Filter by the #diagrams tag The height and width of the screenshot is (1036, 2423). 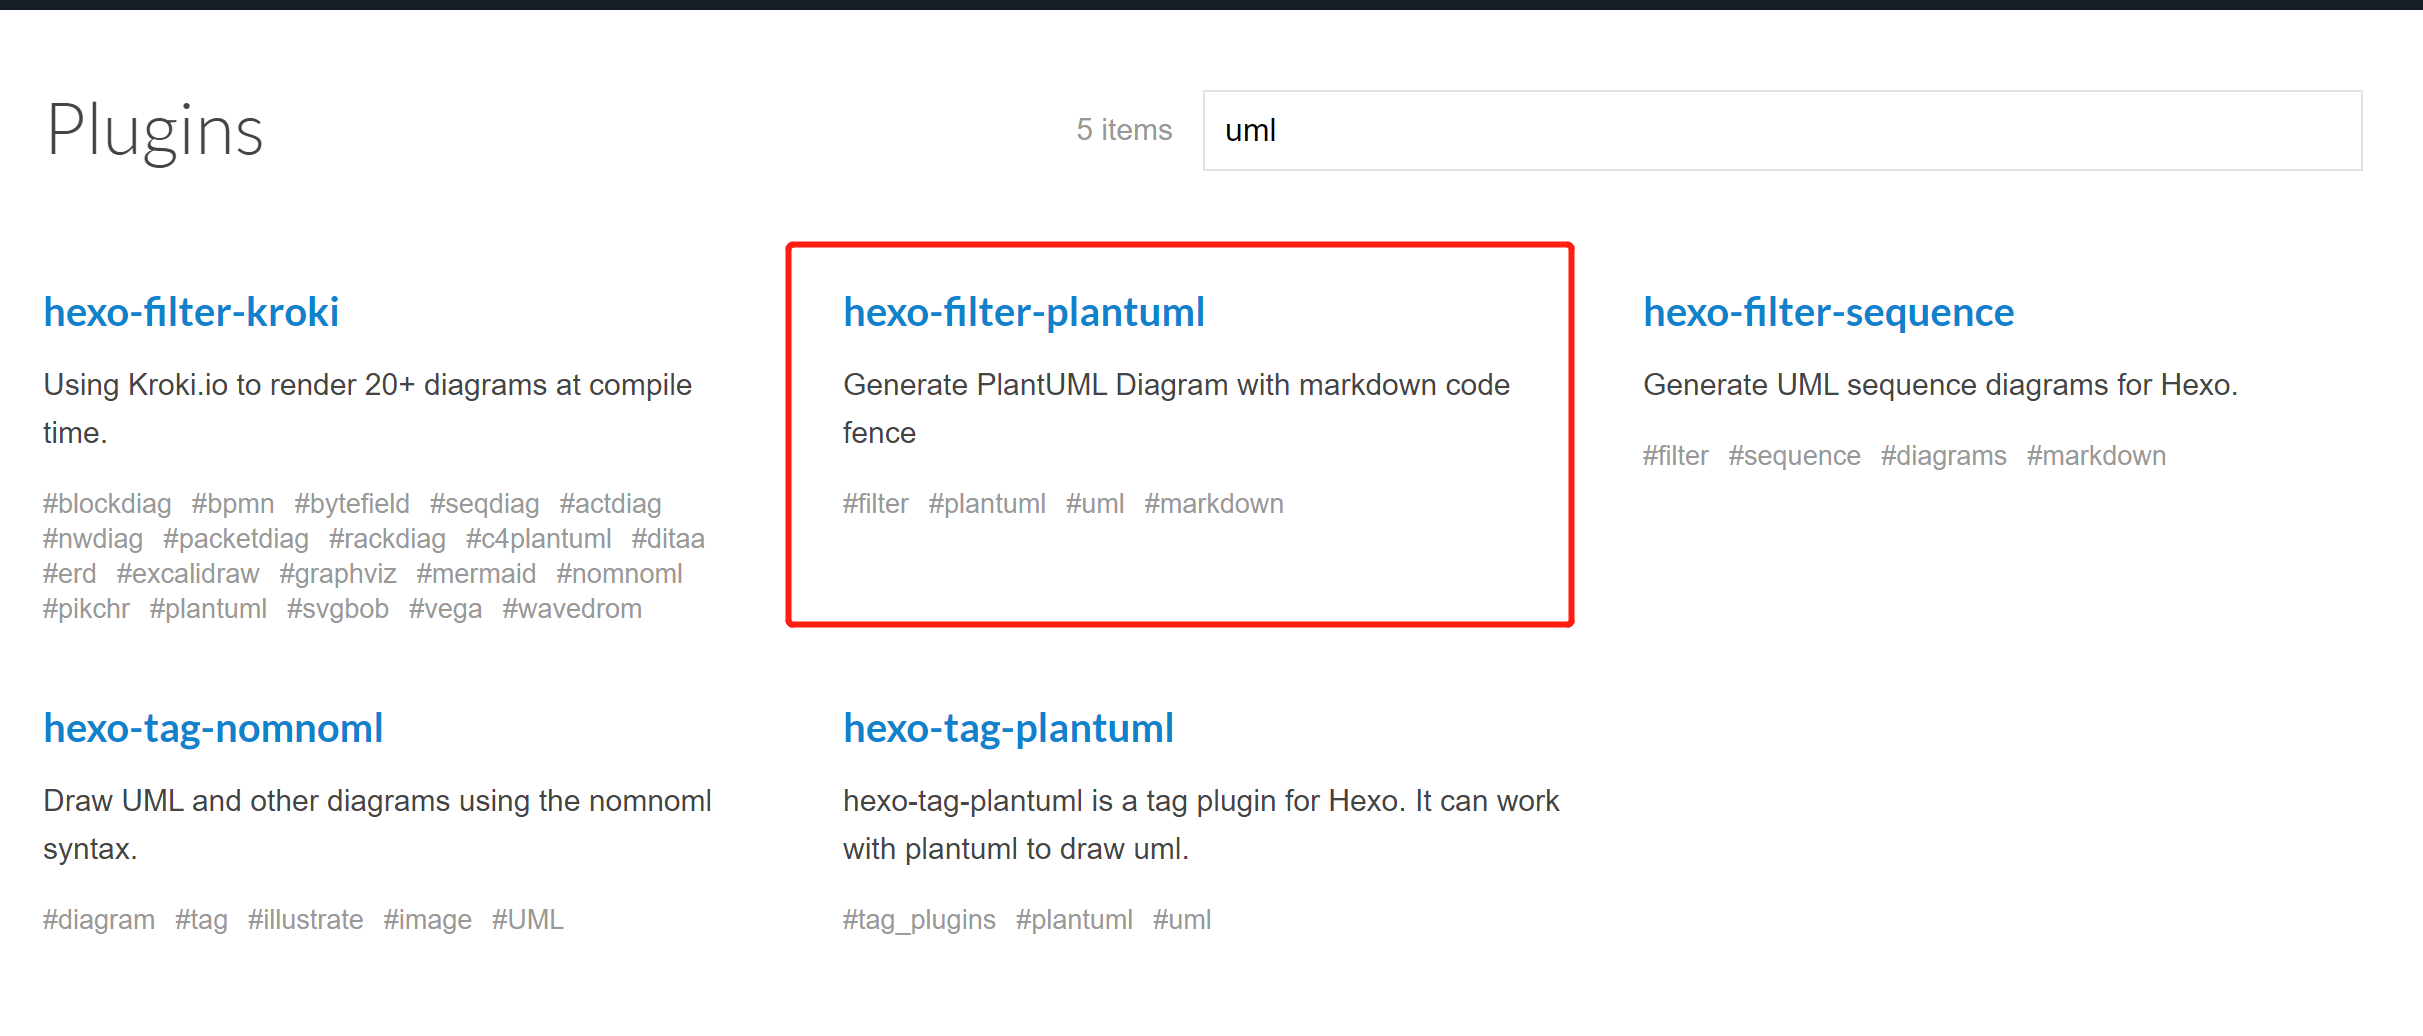(1943, 456)
